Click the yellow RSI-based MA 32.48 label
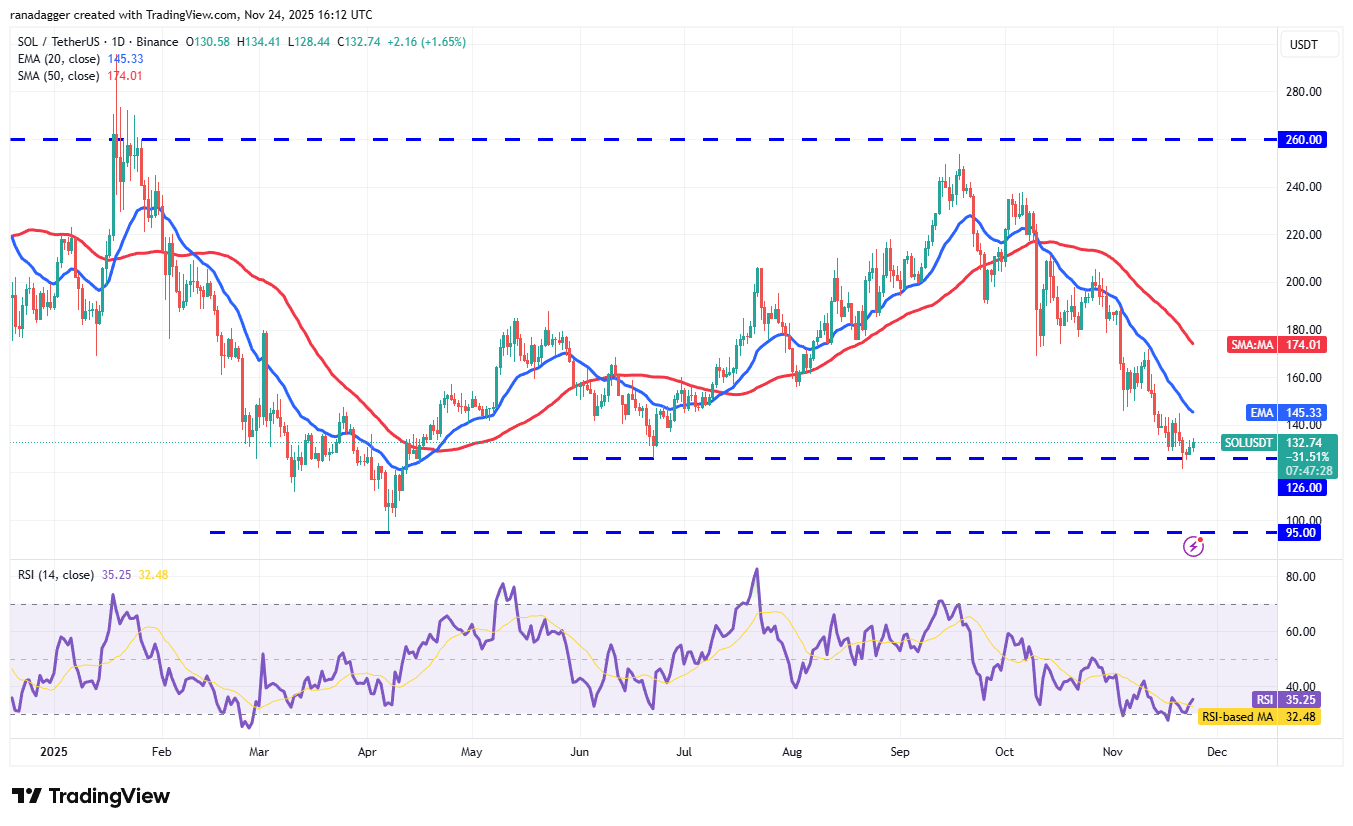 (1260, 717)
